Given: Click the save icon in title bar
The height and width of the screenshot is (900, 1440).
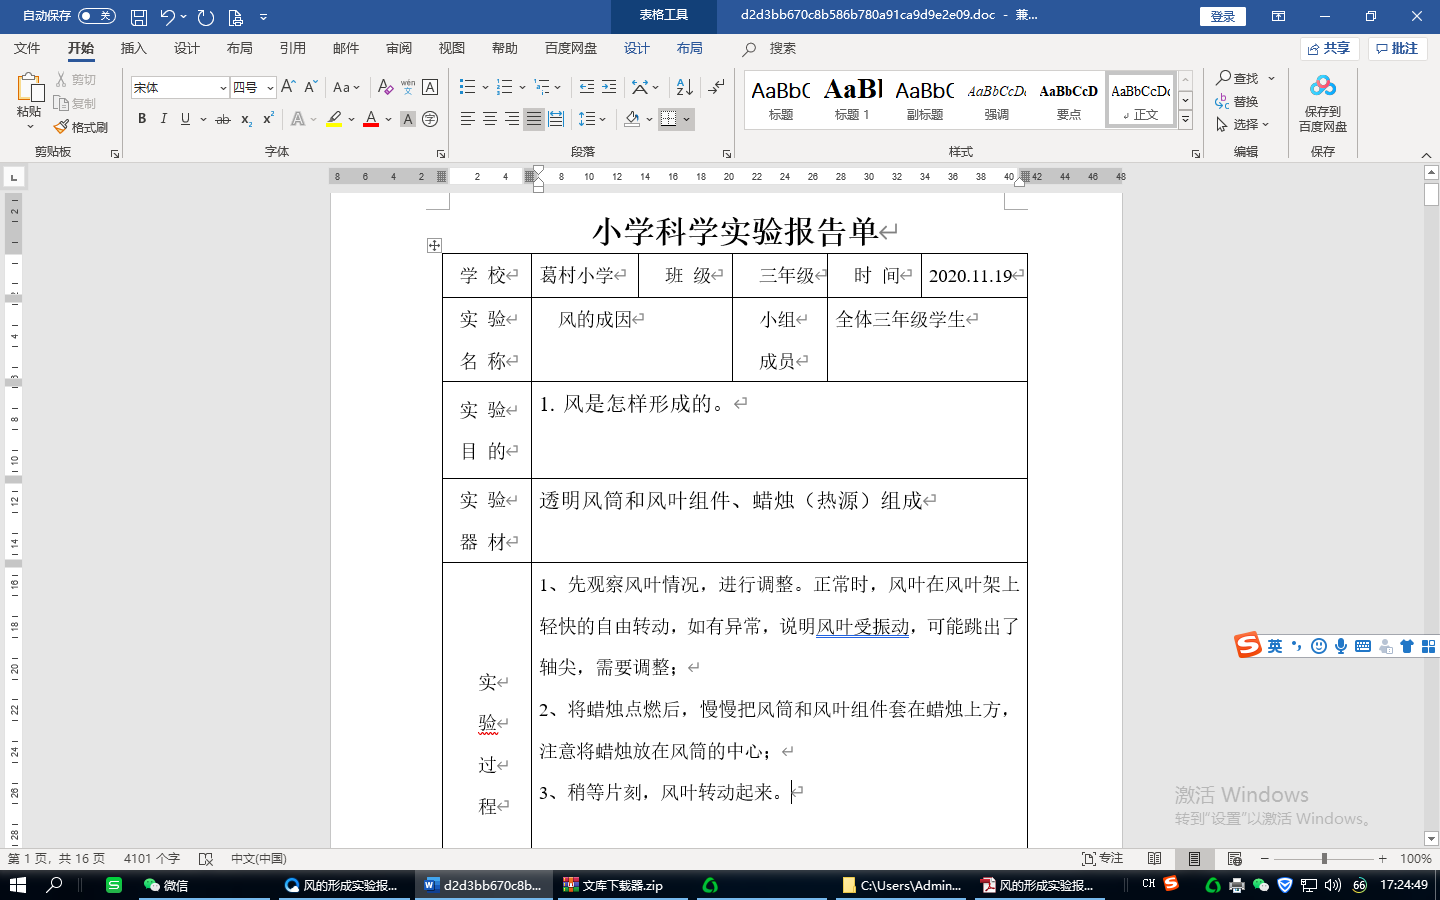Looking at the screenshot, I should [x=139, y=17].
